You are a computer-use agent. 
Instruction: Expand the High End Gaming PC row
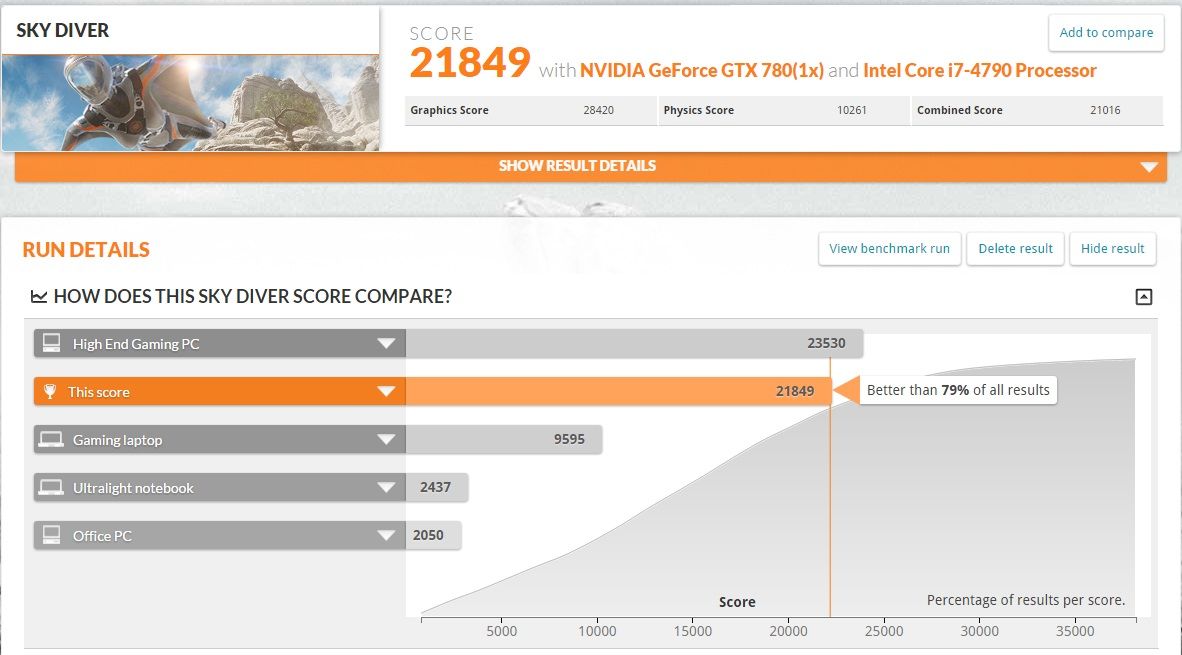pos(386,344)
